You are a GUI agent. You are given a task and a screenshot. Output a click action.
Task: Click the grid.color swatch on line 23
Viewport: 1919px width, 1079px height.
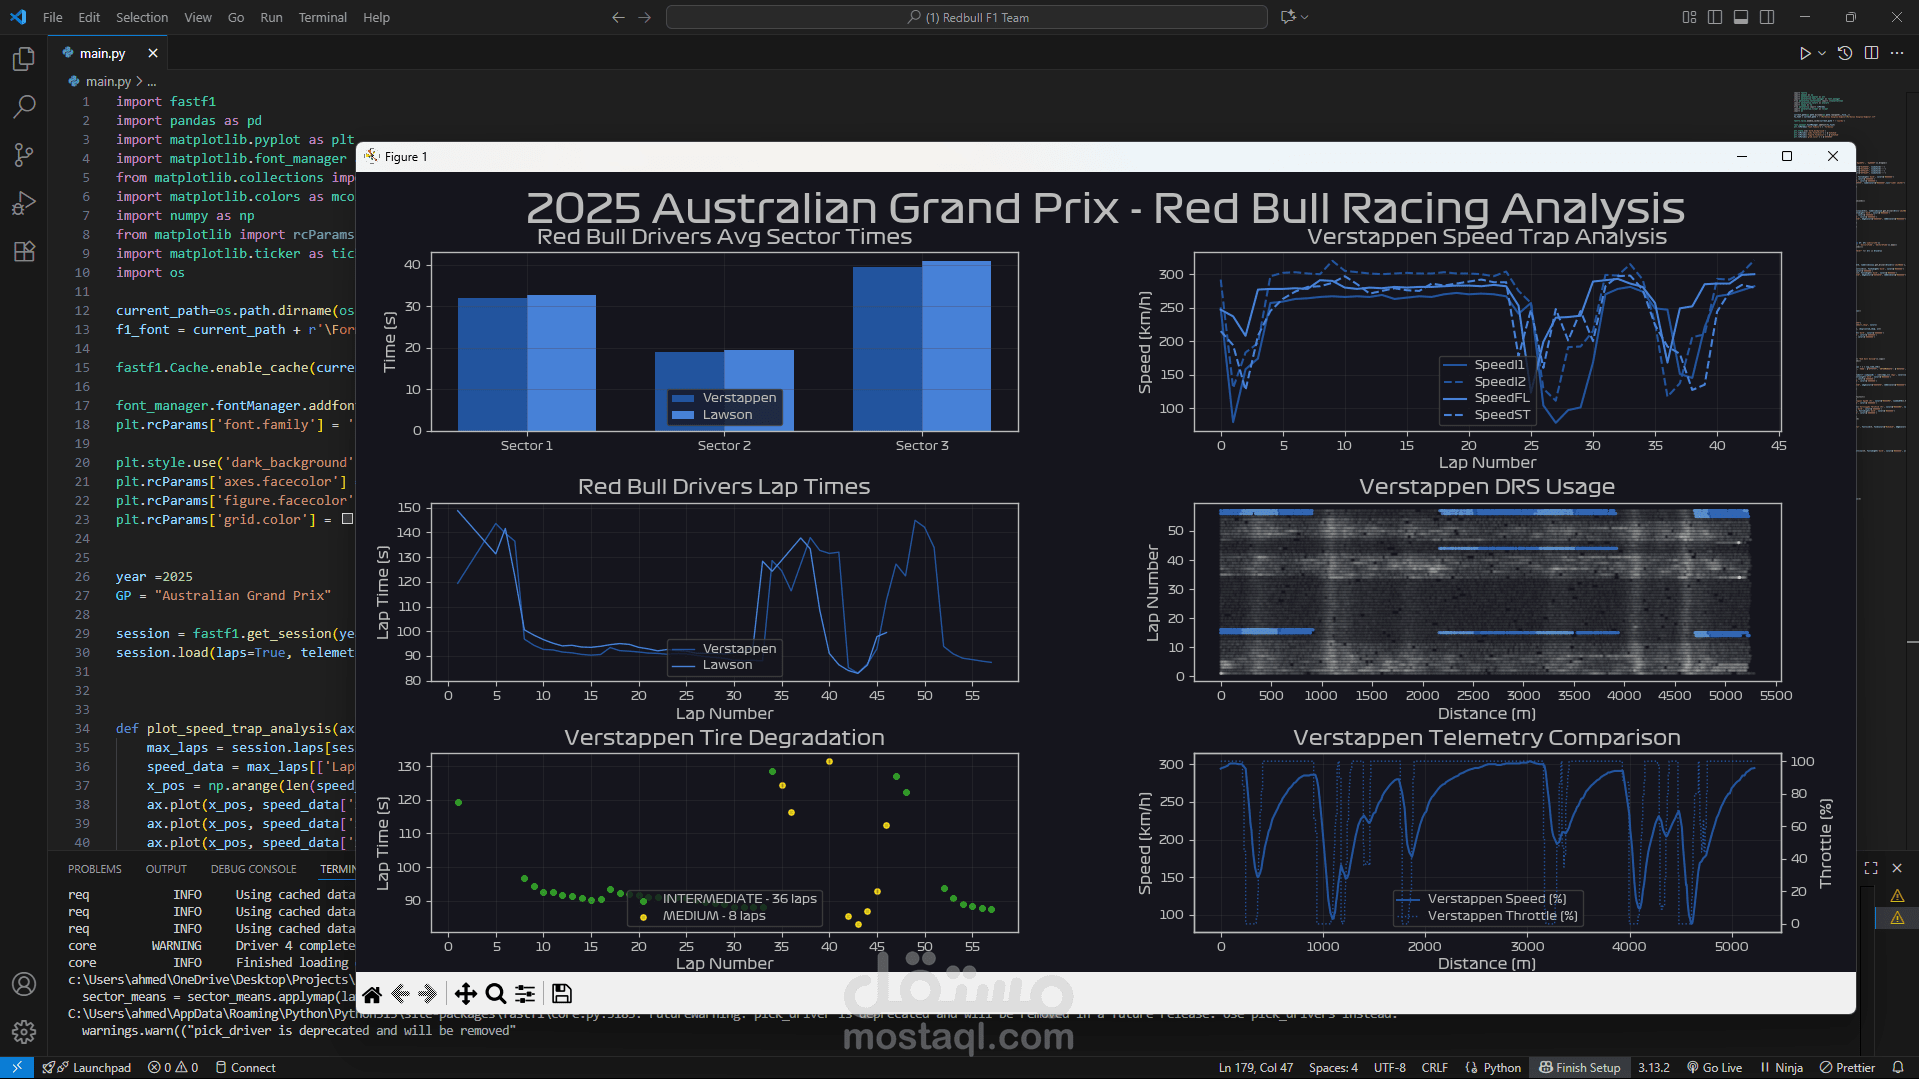point(347,519)
